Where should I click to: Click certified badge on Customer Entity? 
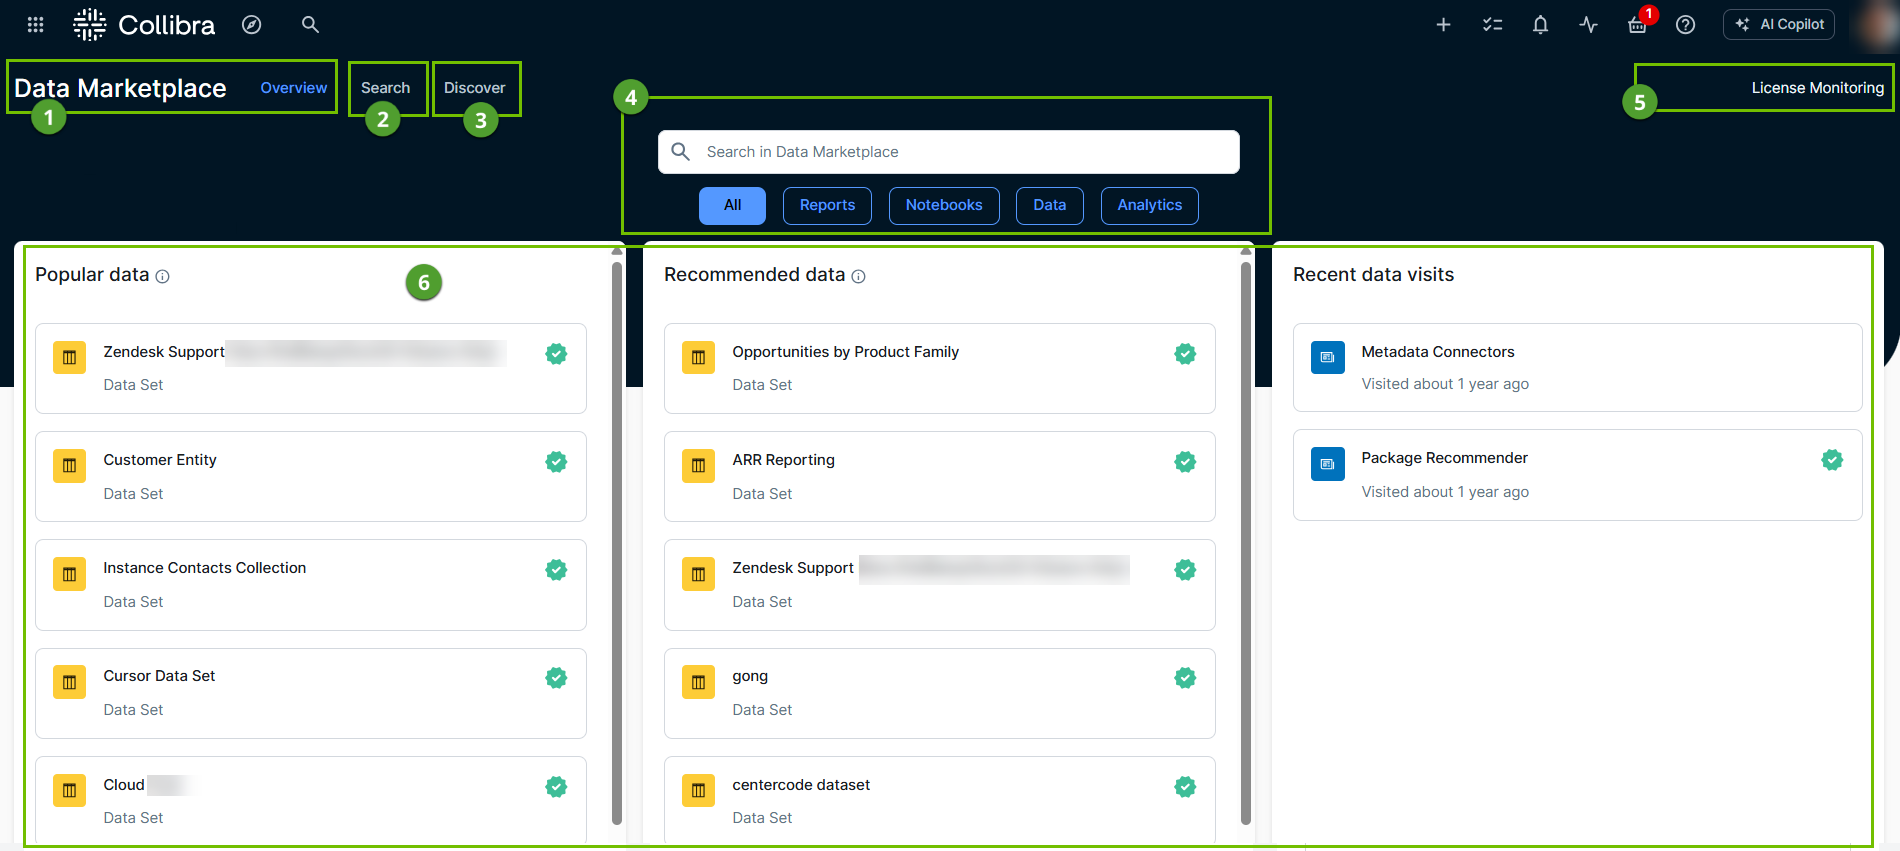[556, 461]
